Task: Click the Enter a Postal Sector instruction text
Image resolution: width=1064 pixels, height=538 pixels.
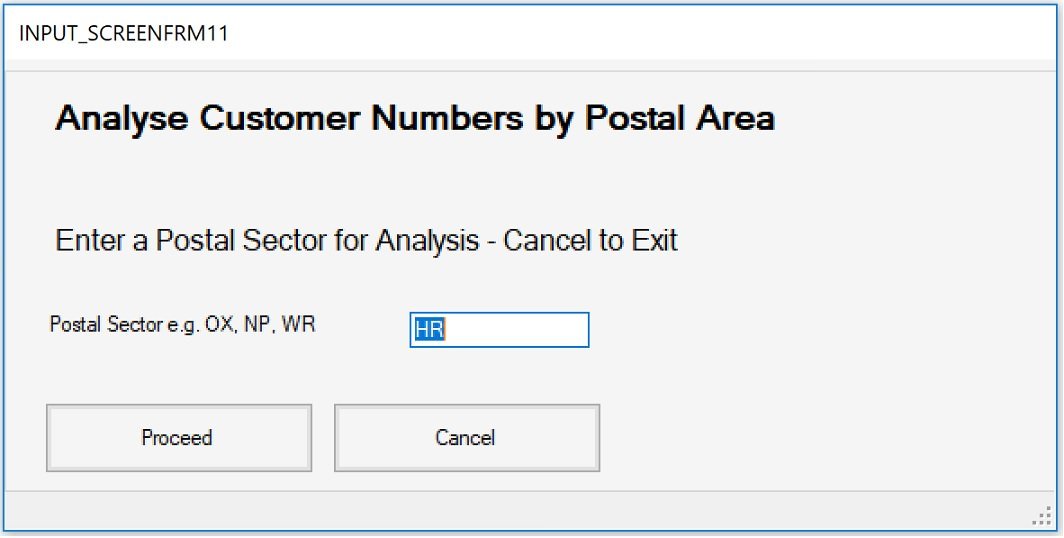Action: tap(366, 241)
